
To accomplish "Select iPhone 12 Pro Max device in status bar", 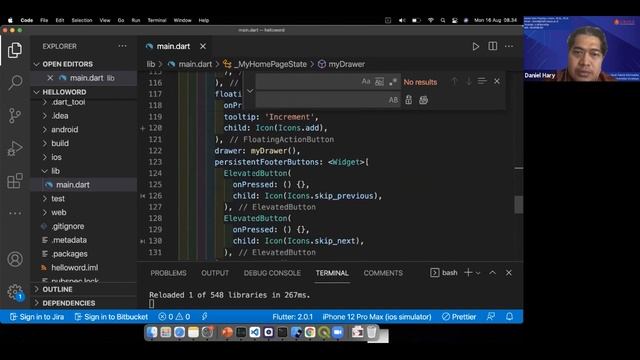I will (x=377, y=317).
